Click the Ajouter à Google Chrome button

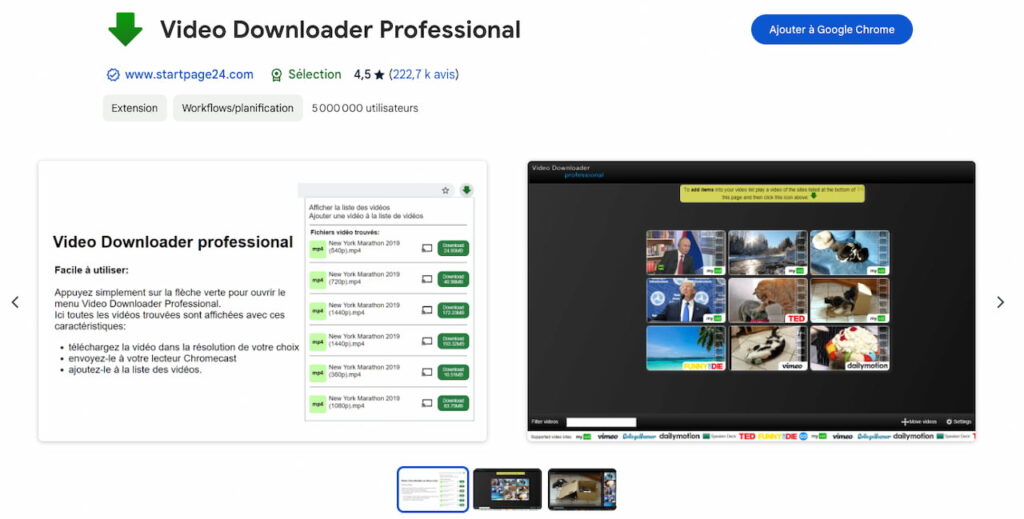coord(831,29)
